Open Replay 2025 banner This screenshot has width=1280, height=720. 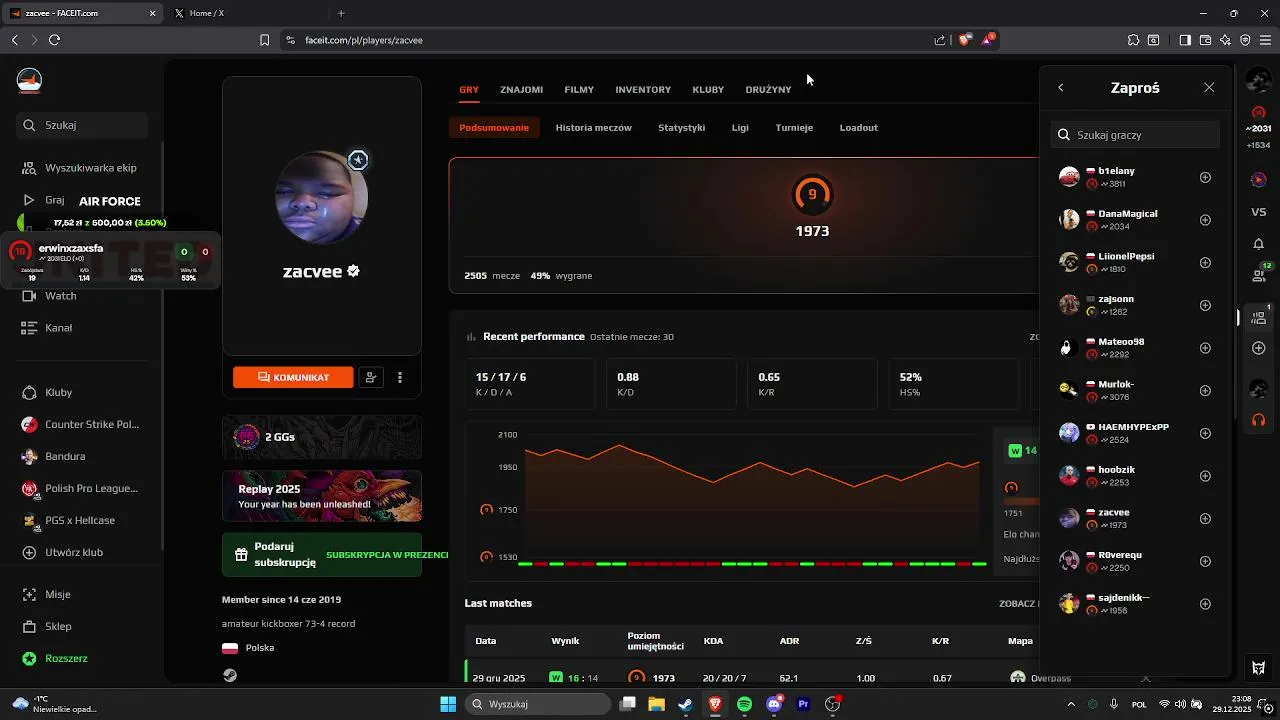pos(322,496)
